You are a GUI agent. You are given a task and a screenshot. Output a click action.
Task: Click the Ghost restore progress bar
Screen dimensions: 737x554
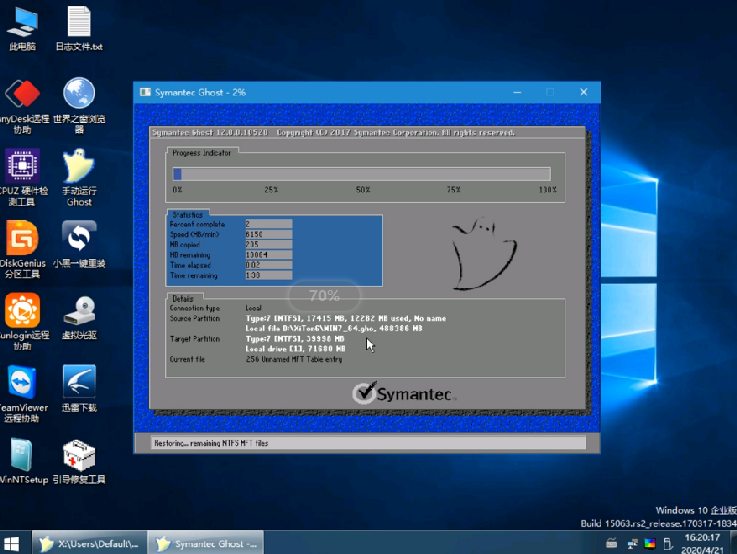click(x=362, y=174)
